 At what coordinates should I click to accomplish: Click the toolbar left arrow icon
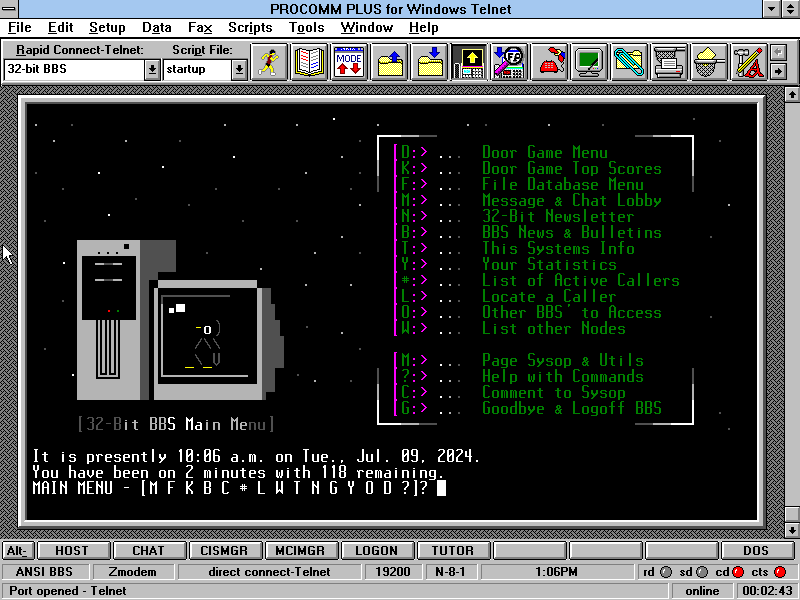point(778,52)
